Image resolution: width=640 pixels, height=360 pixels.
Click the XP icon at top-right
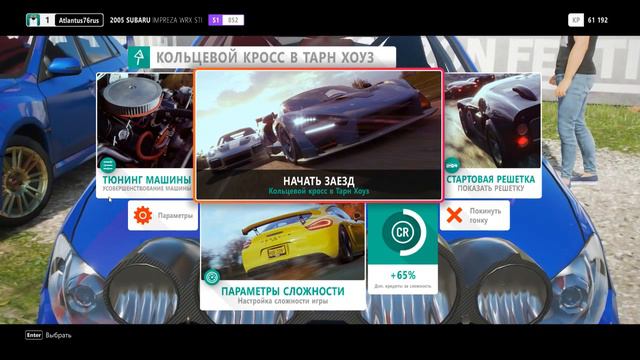point(576,20)
